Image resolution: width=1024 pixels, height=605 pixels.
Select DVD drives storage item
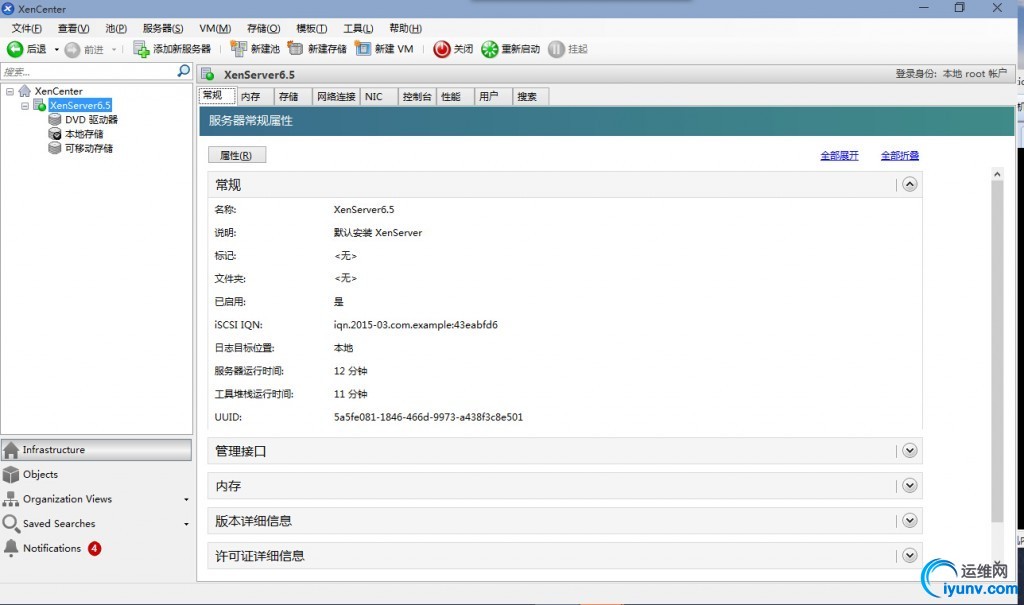click(91, 120)
